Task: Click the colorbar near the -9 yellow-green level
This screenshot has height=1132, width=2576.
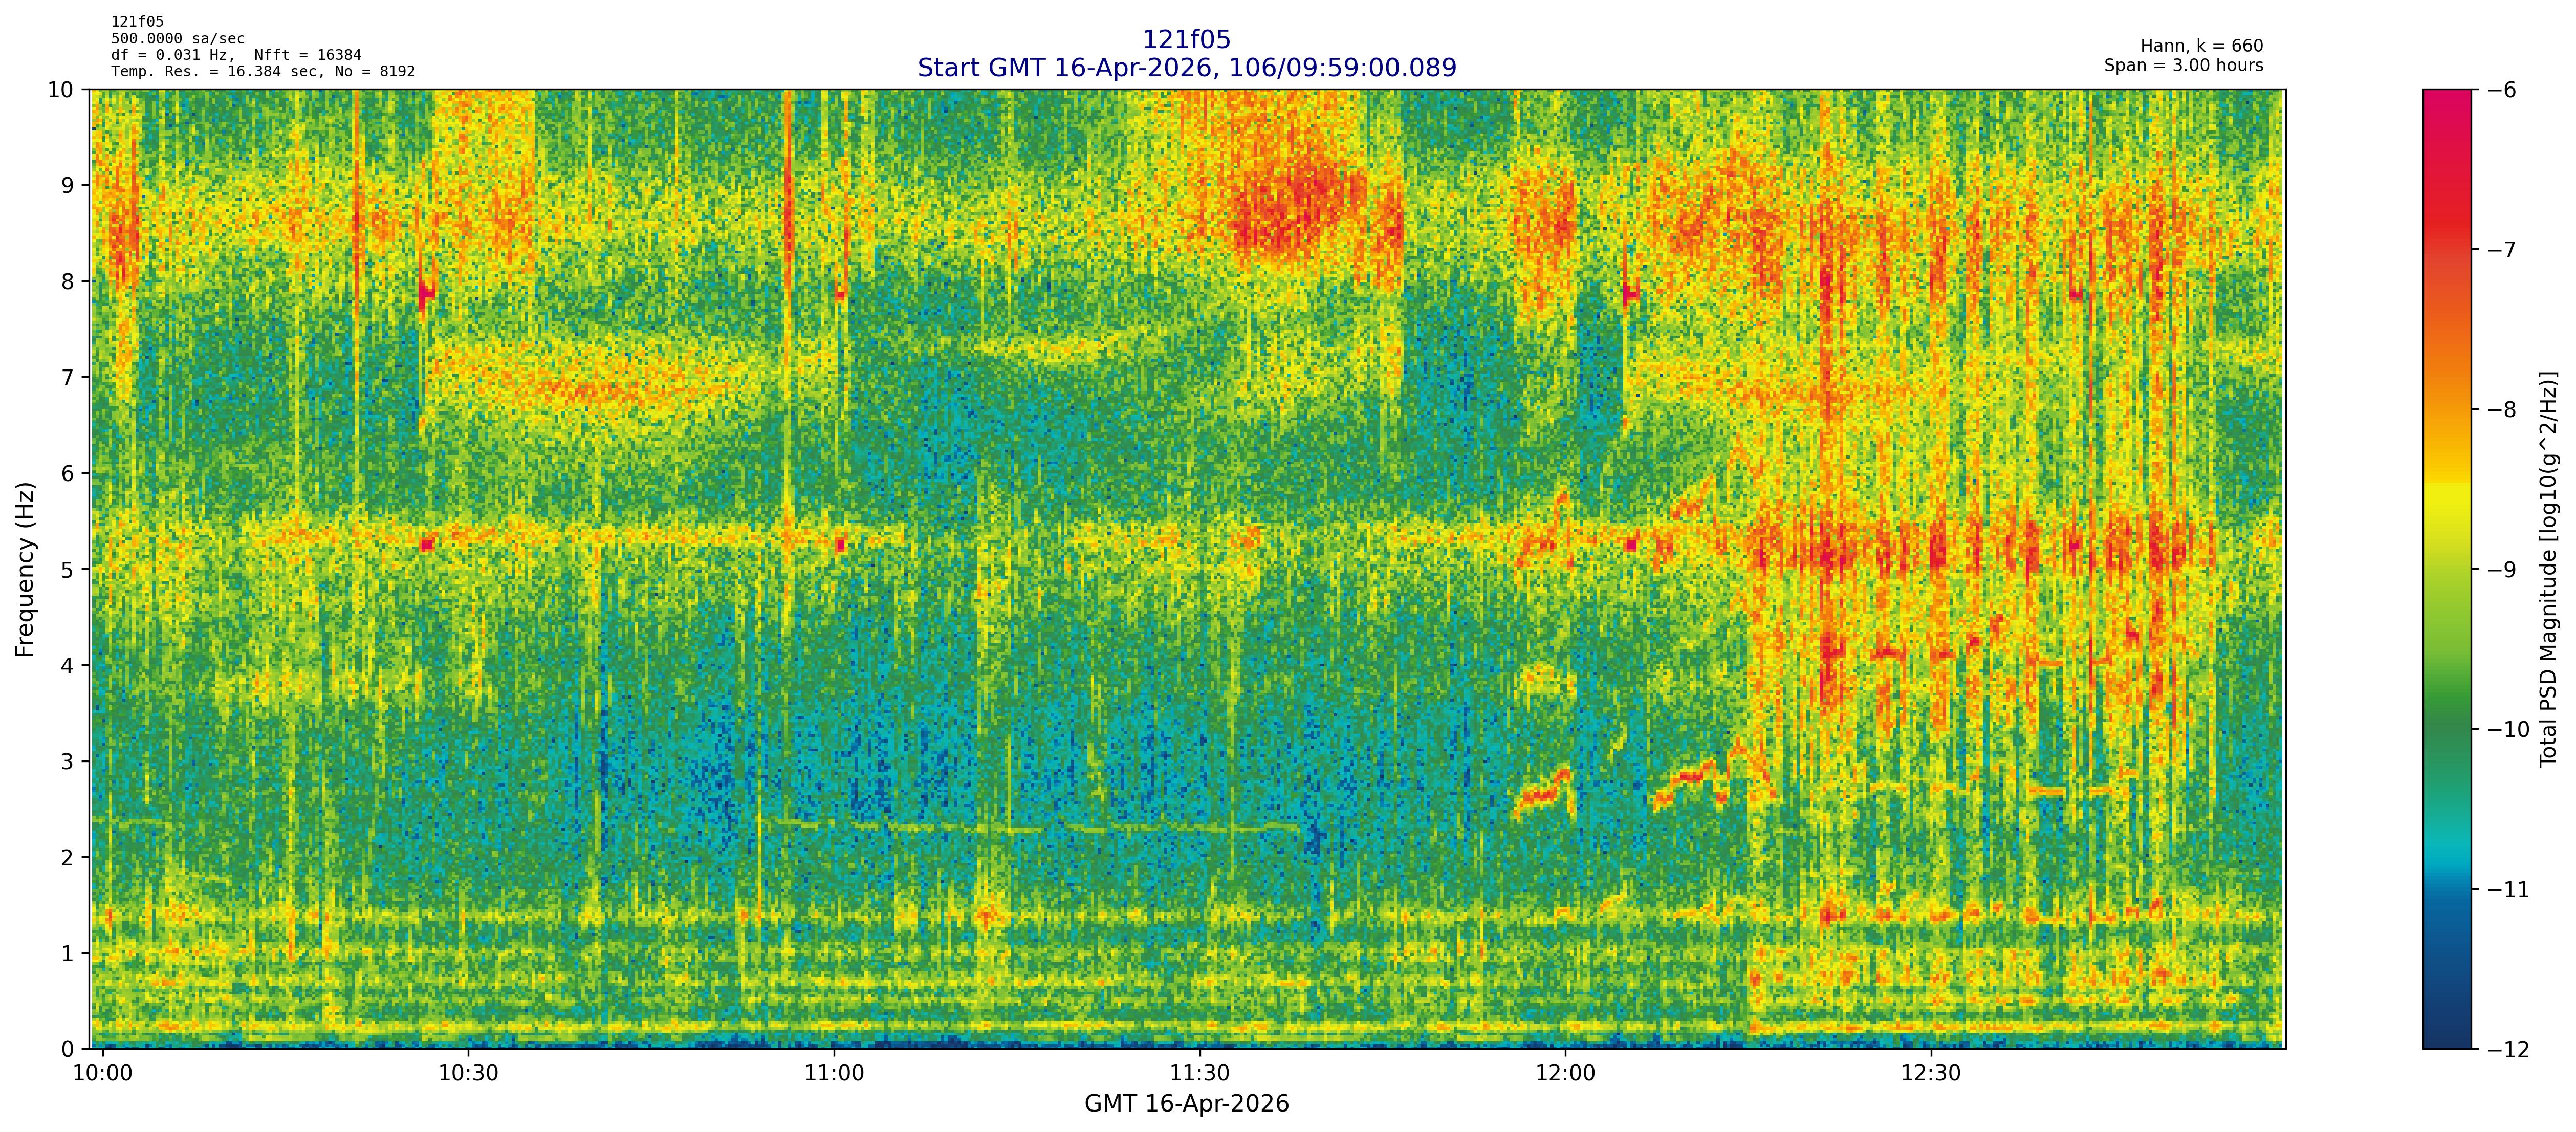Action: 2446,569
